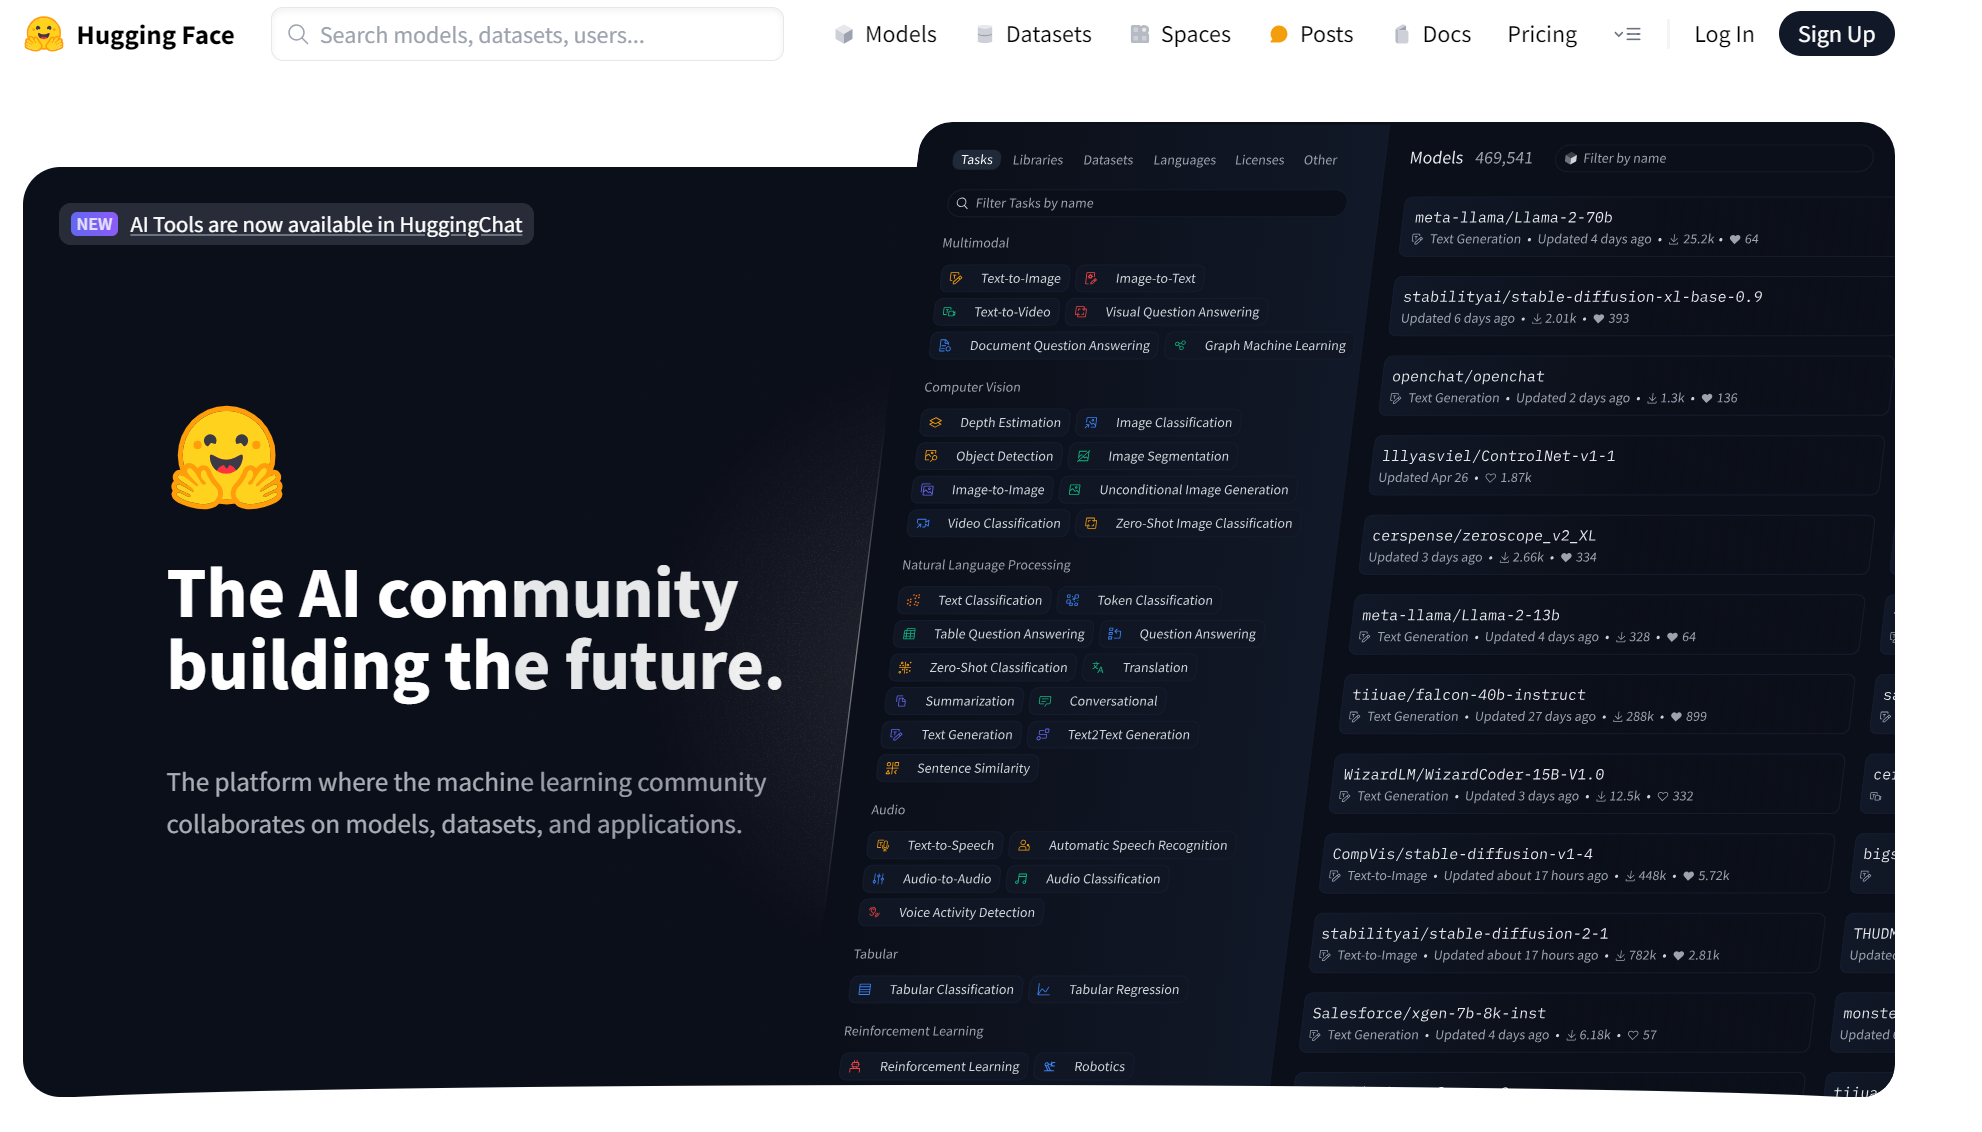Click the Reinforcement Learning task icon

[855, 1065]
